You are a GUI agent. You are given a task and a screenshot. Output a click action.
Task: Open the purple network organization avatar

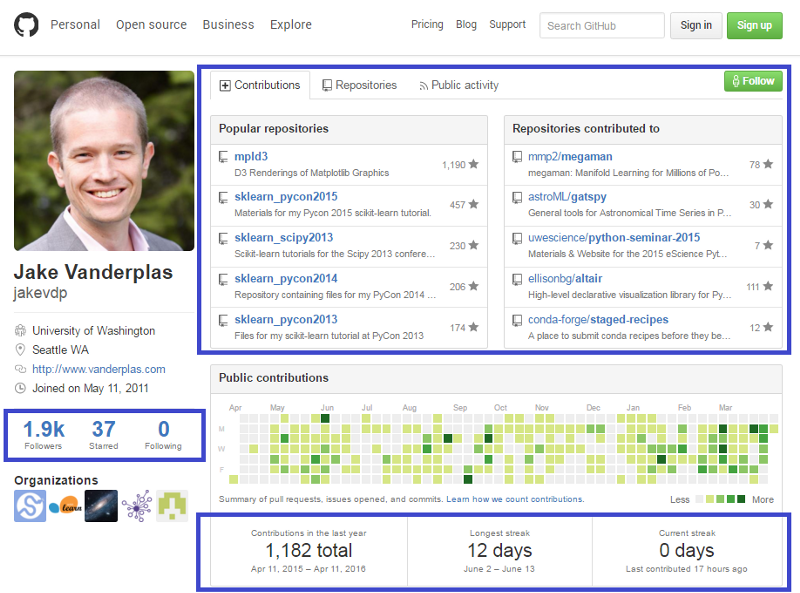pos(137,506)
